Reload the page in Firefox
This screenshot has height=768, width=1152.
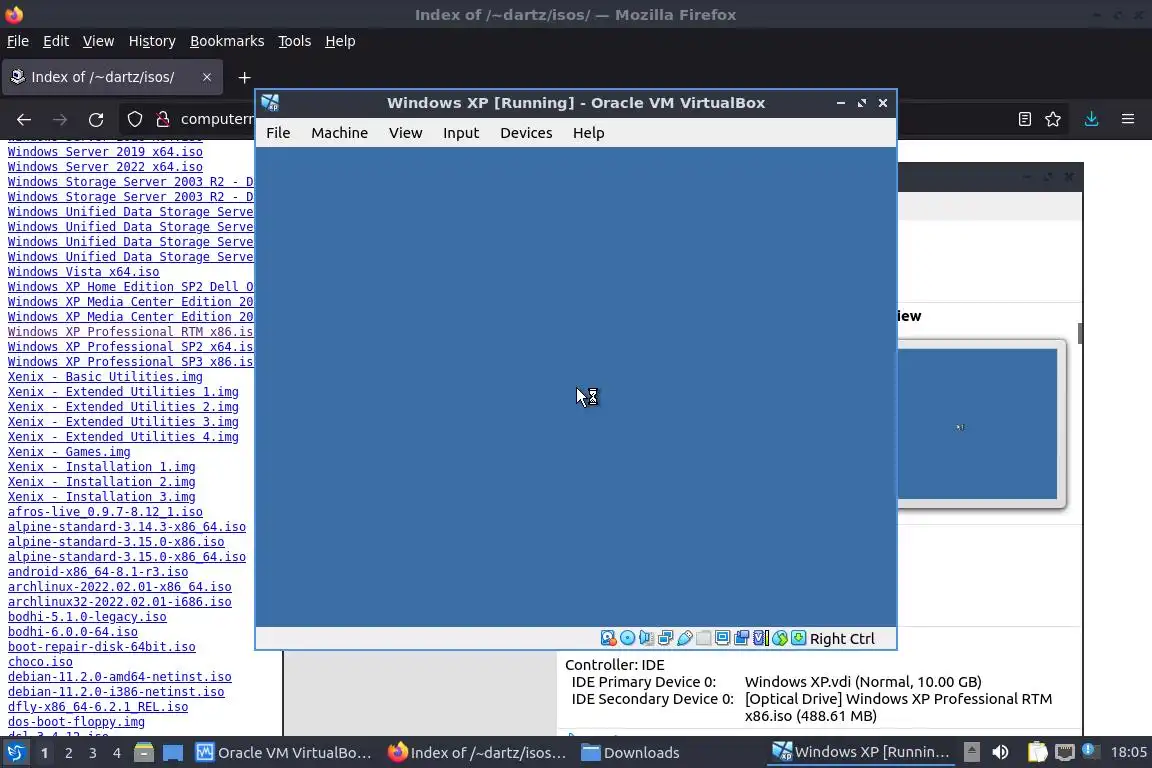point(96,119)
